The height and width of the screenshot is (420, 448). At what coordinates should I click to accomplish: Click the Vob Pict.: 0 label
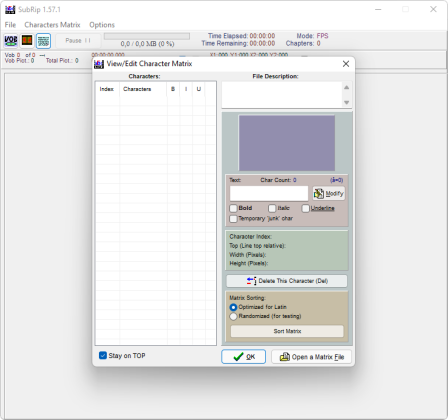click(19, 60)
